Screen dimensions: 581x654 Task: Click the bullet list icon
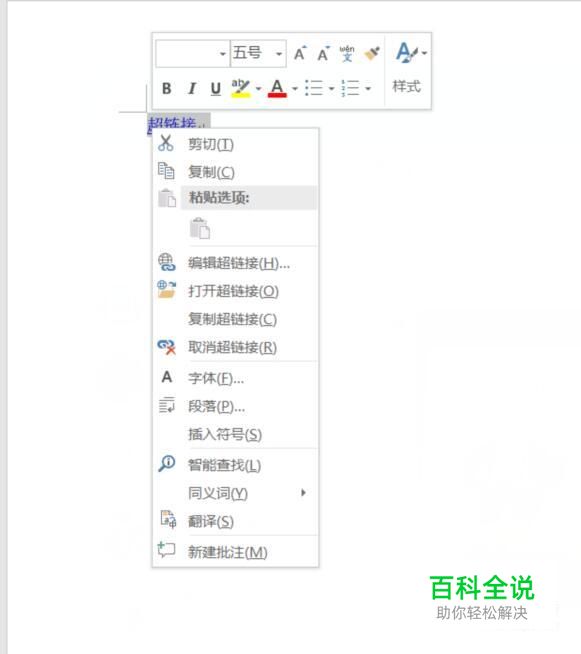click(314, 88)
